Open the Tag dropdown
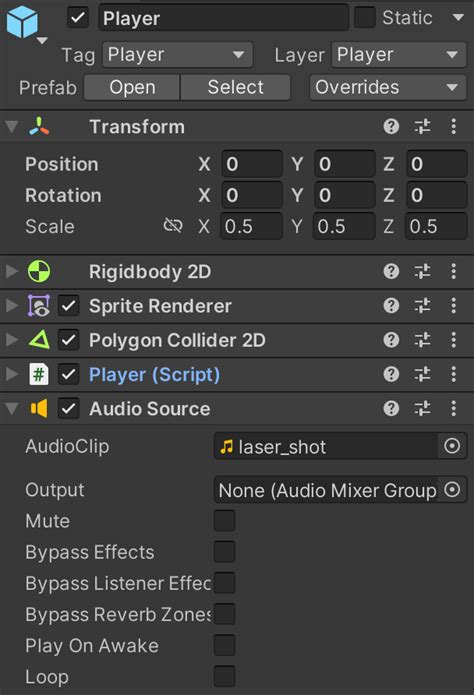 177,55
